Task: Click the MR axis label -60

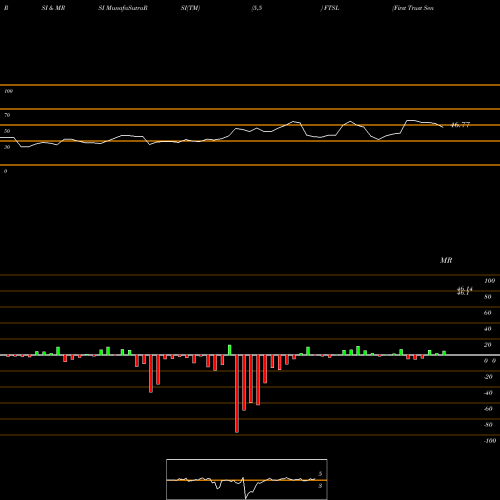Action: coord(488,409)
